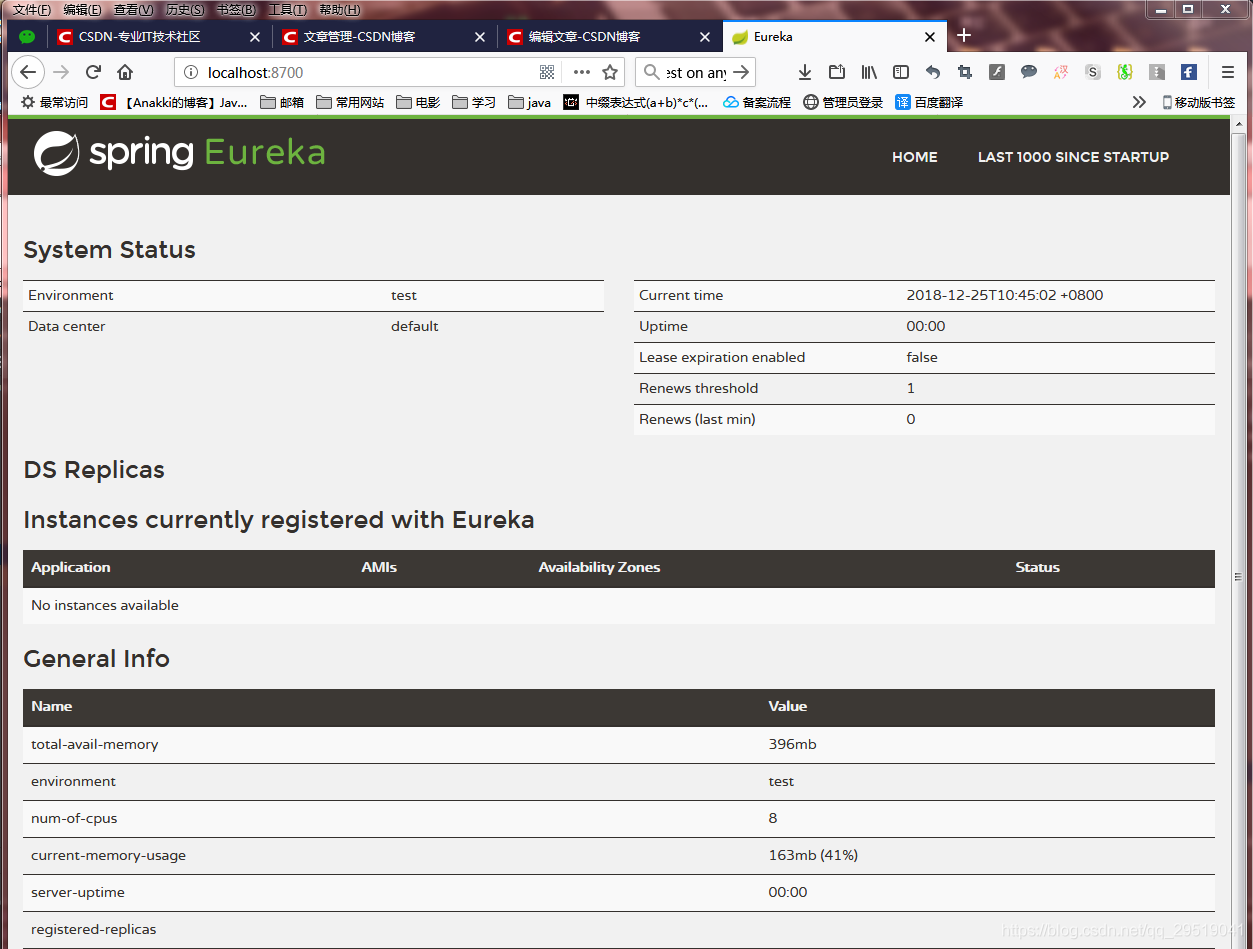1253x949 pixels.
Task: Open the 备案流程 bookmark
Action: [x=757, y=102]
